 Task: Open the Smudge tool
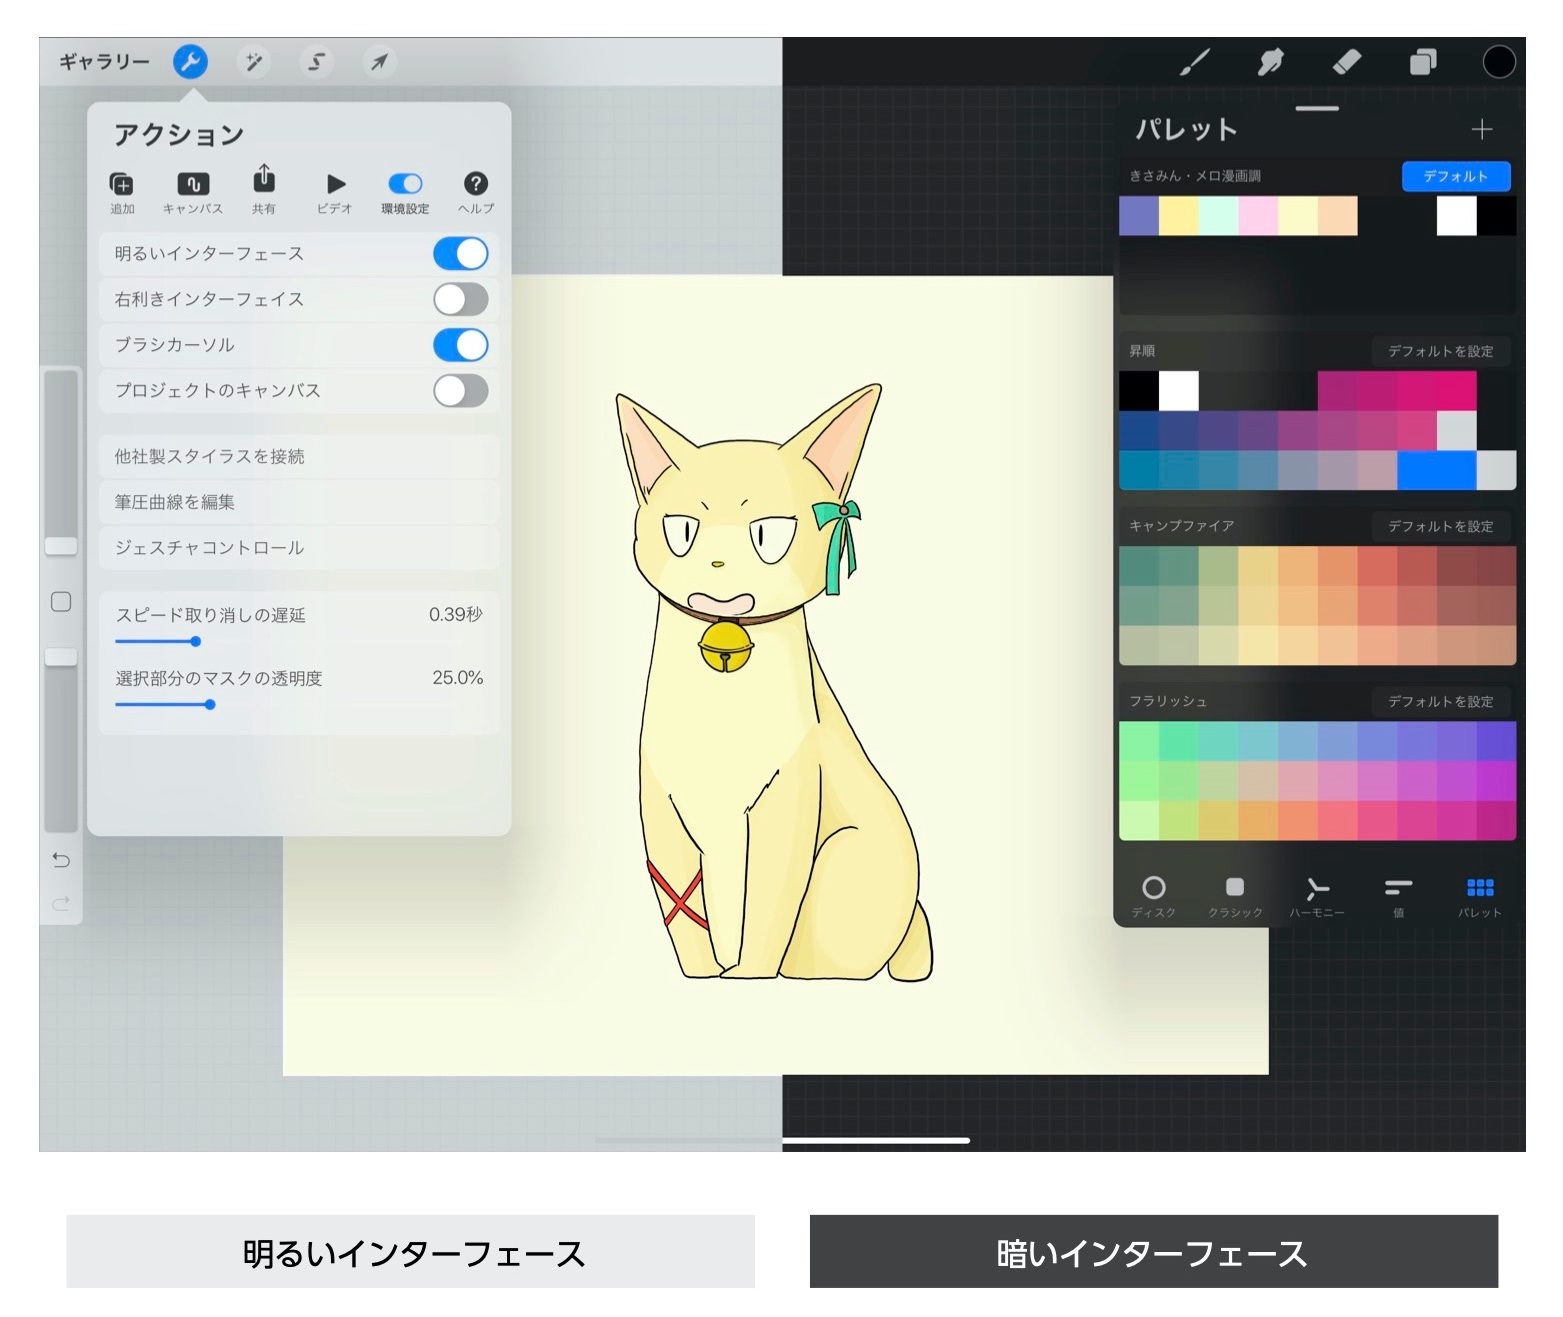1272,62
